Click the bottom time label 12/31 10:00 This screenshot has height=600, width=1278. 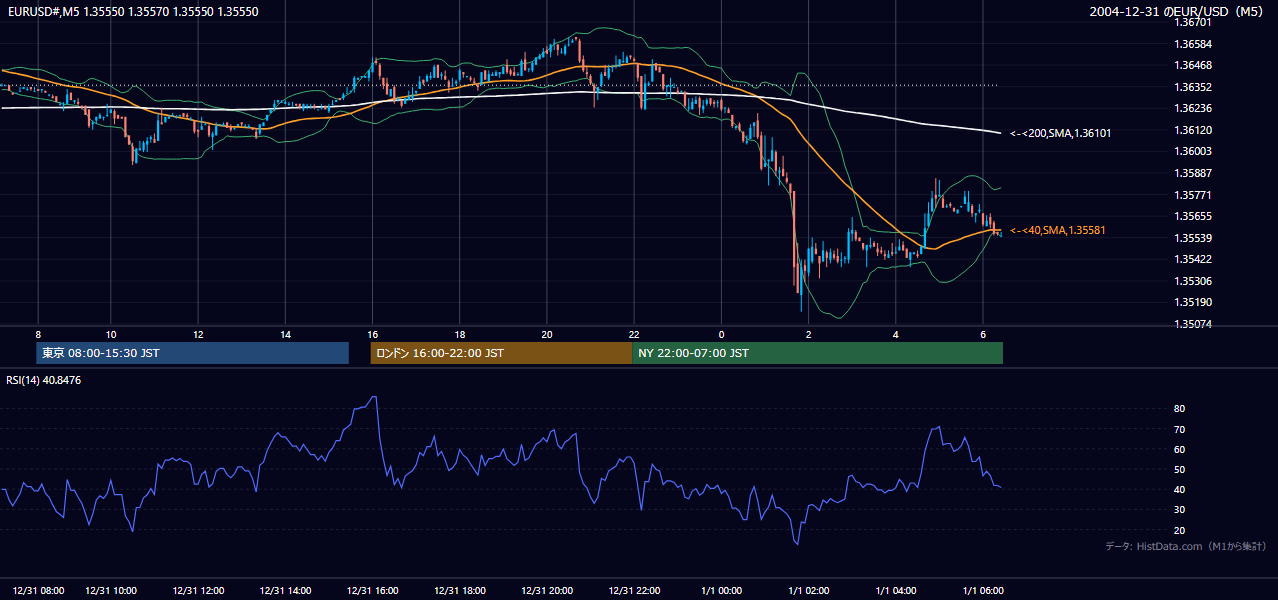[111, 590]
